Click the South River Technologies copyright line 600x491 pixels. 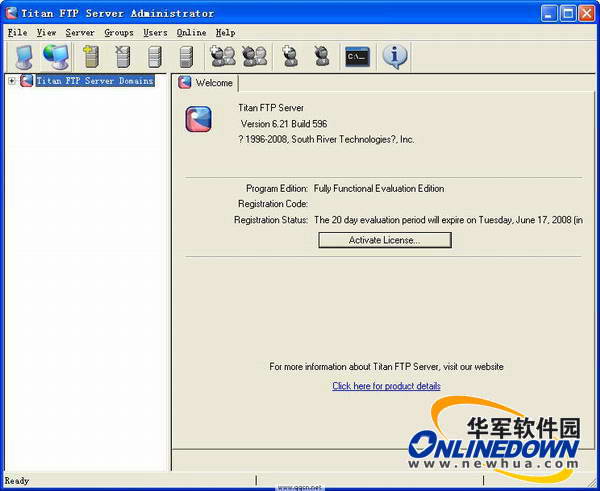[x=326, y=139]
